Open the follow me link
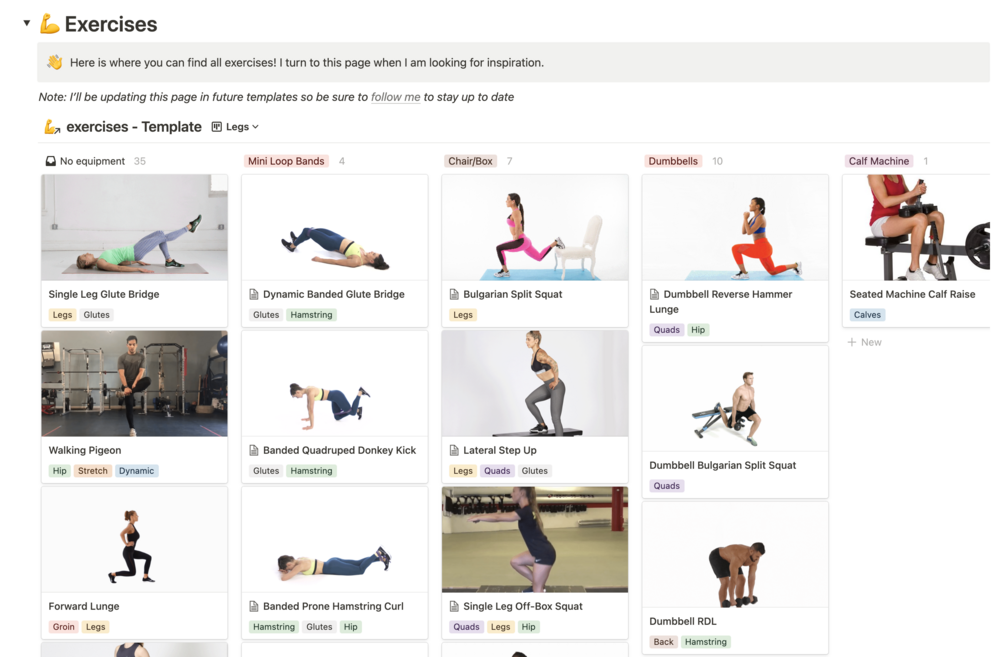The height and width of the screenshot is (657, 1005). pyautogui.click(x=395, y=97)
